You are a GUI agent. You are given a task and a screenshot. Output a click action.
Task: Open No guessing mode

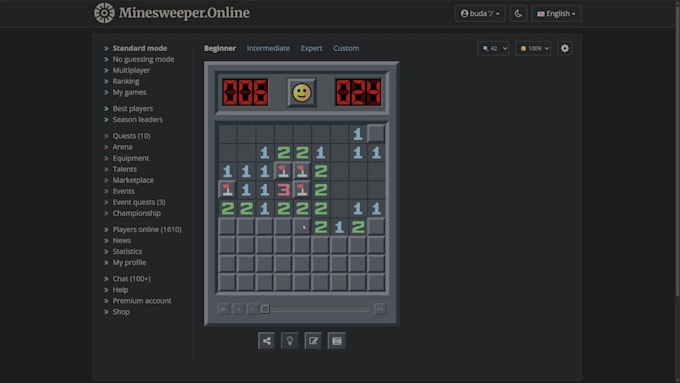pyautogui.click(x=143, y=59)
